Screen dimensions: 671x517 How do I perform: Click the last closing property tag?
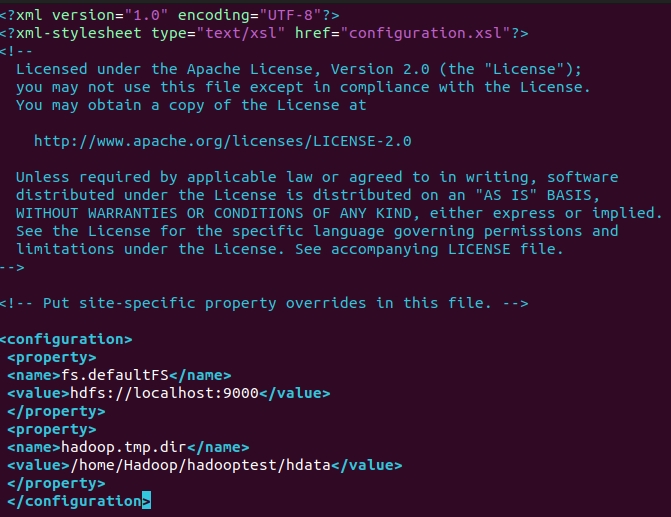tap(56, 483)
